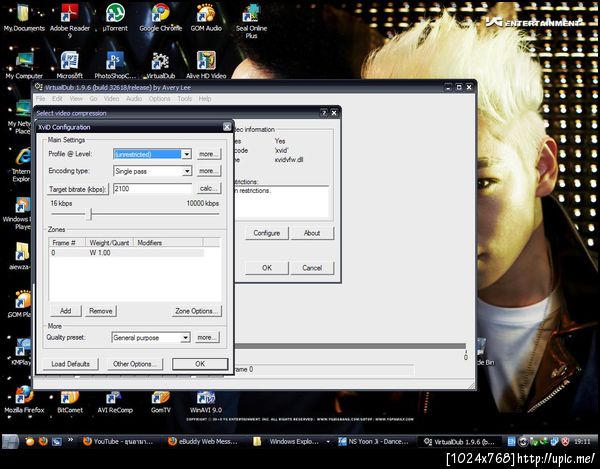Viewport: 600px width, 469px height.
Task: Open Video menu in VirtualDub
Action: [111, 99]
